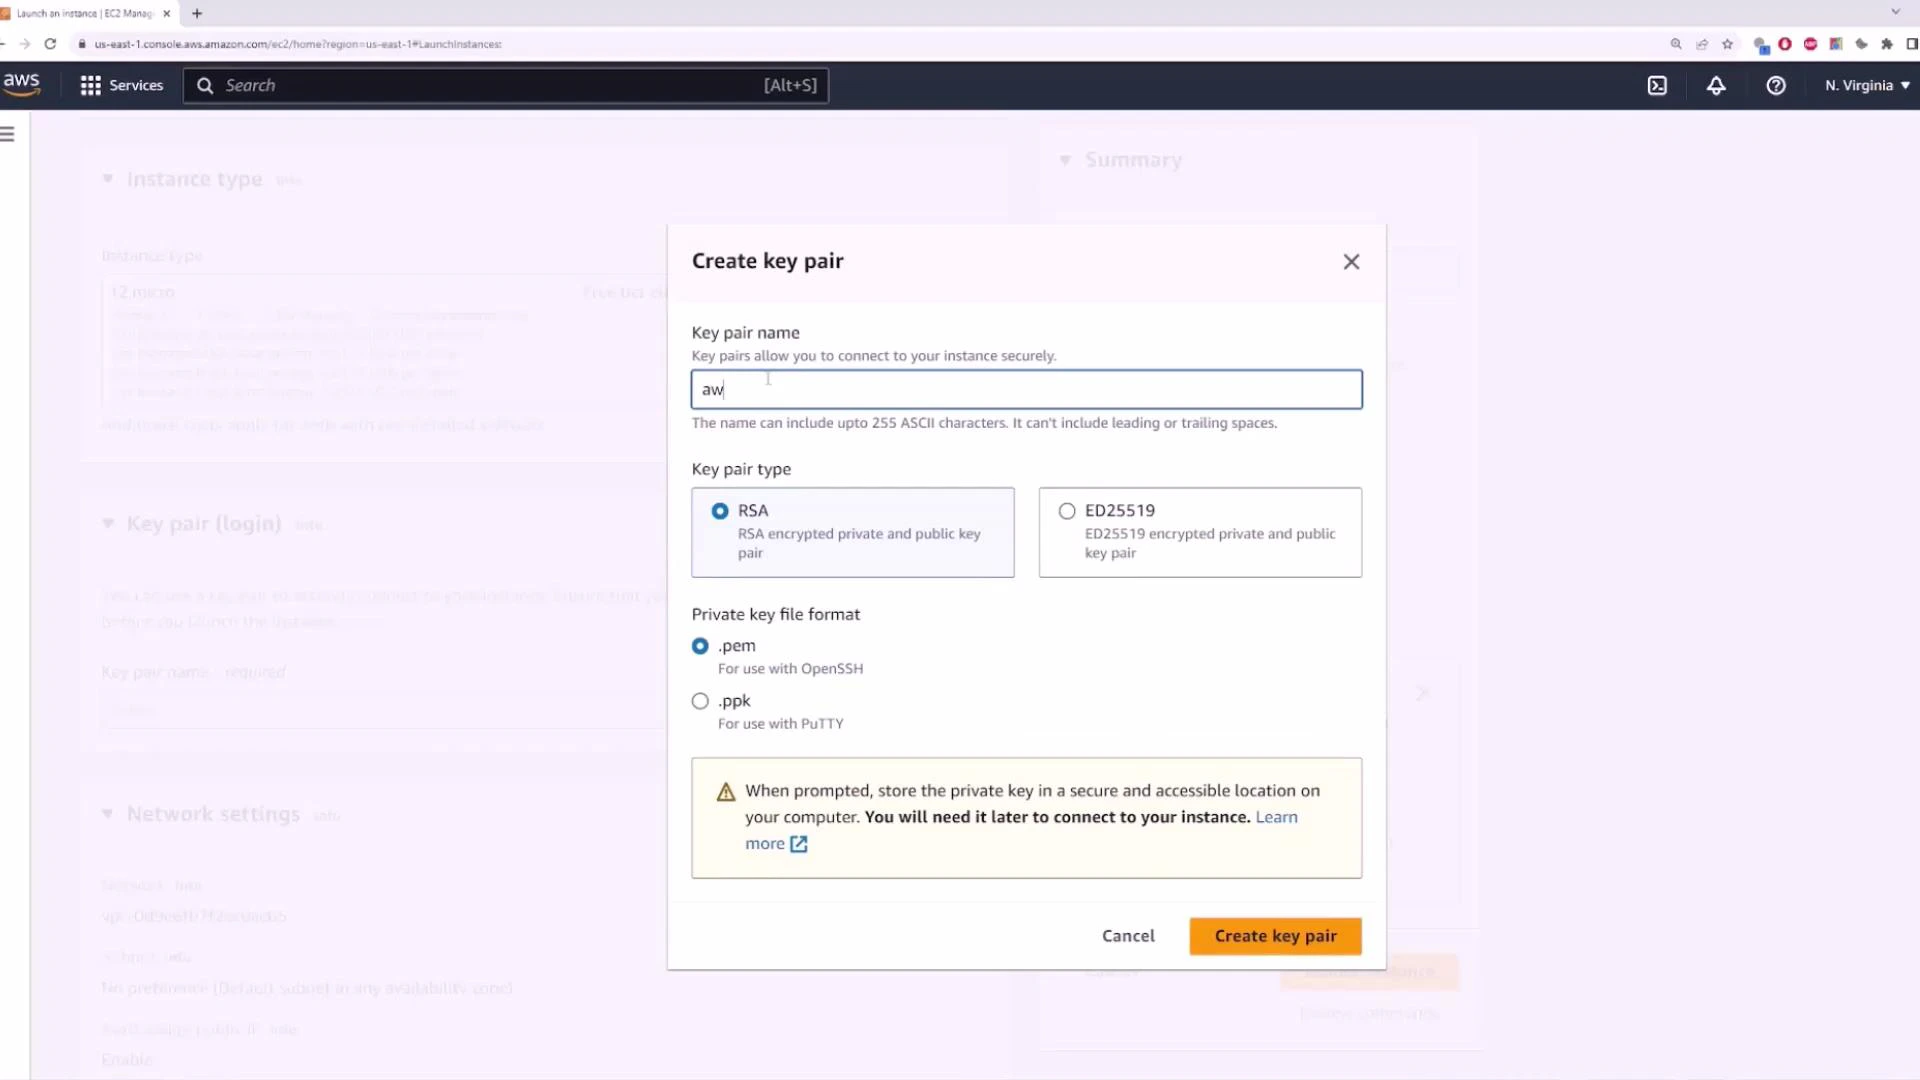
Task: Collapse the Key pair (login) section
Action: click(107, 523)
